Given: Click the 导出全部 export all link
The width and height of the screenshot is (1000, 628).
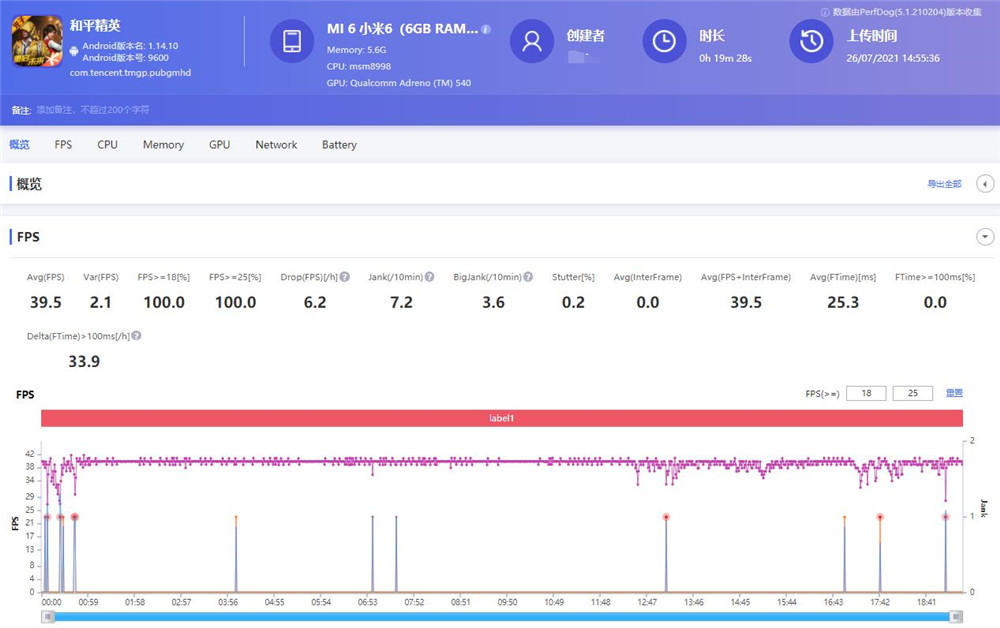Looking at the screenshot, I should click(944, 184).
